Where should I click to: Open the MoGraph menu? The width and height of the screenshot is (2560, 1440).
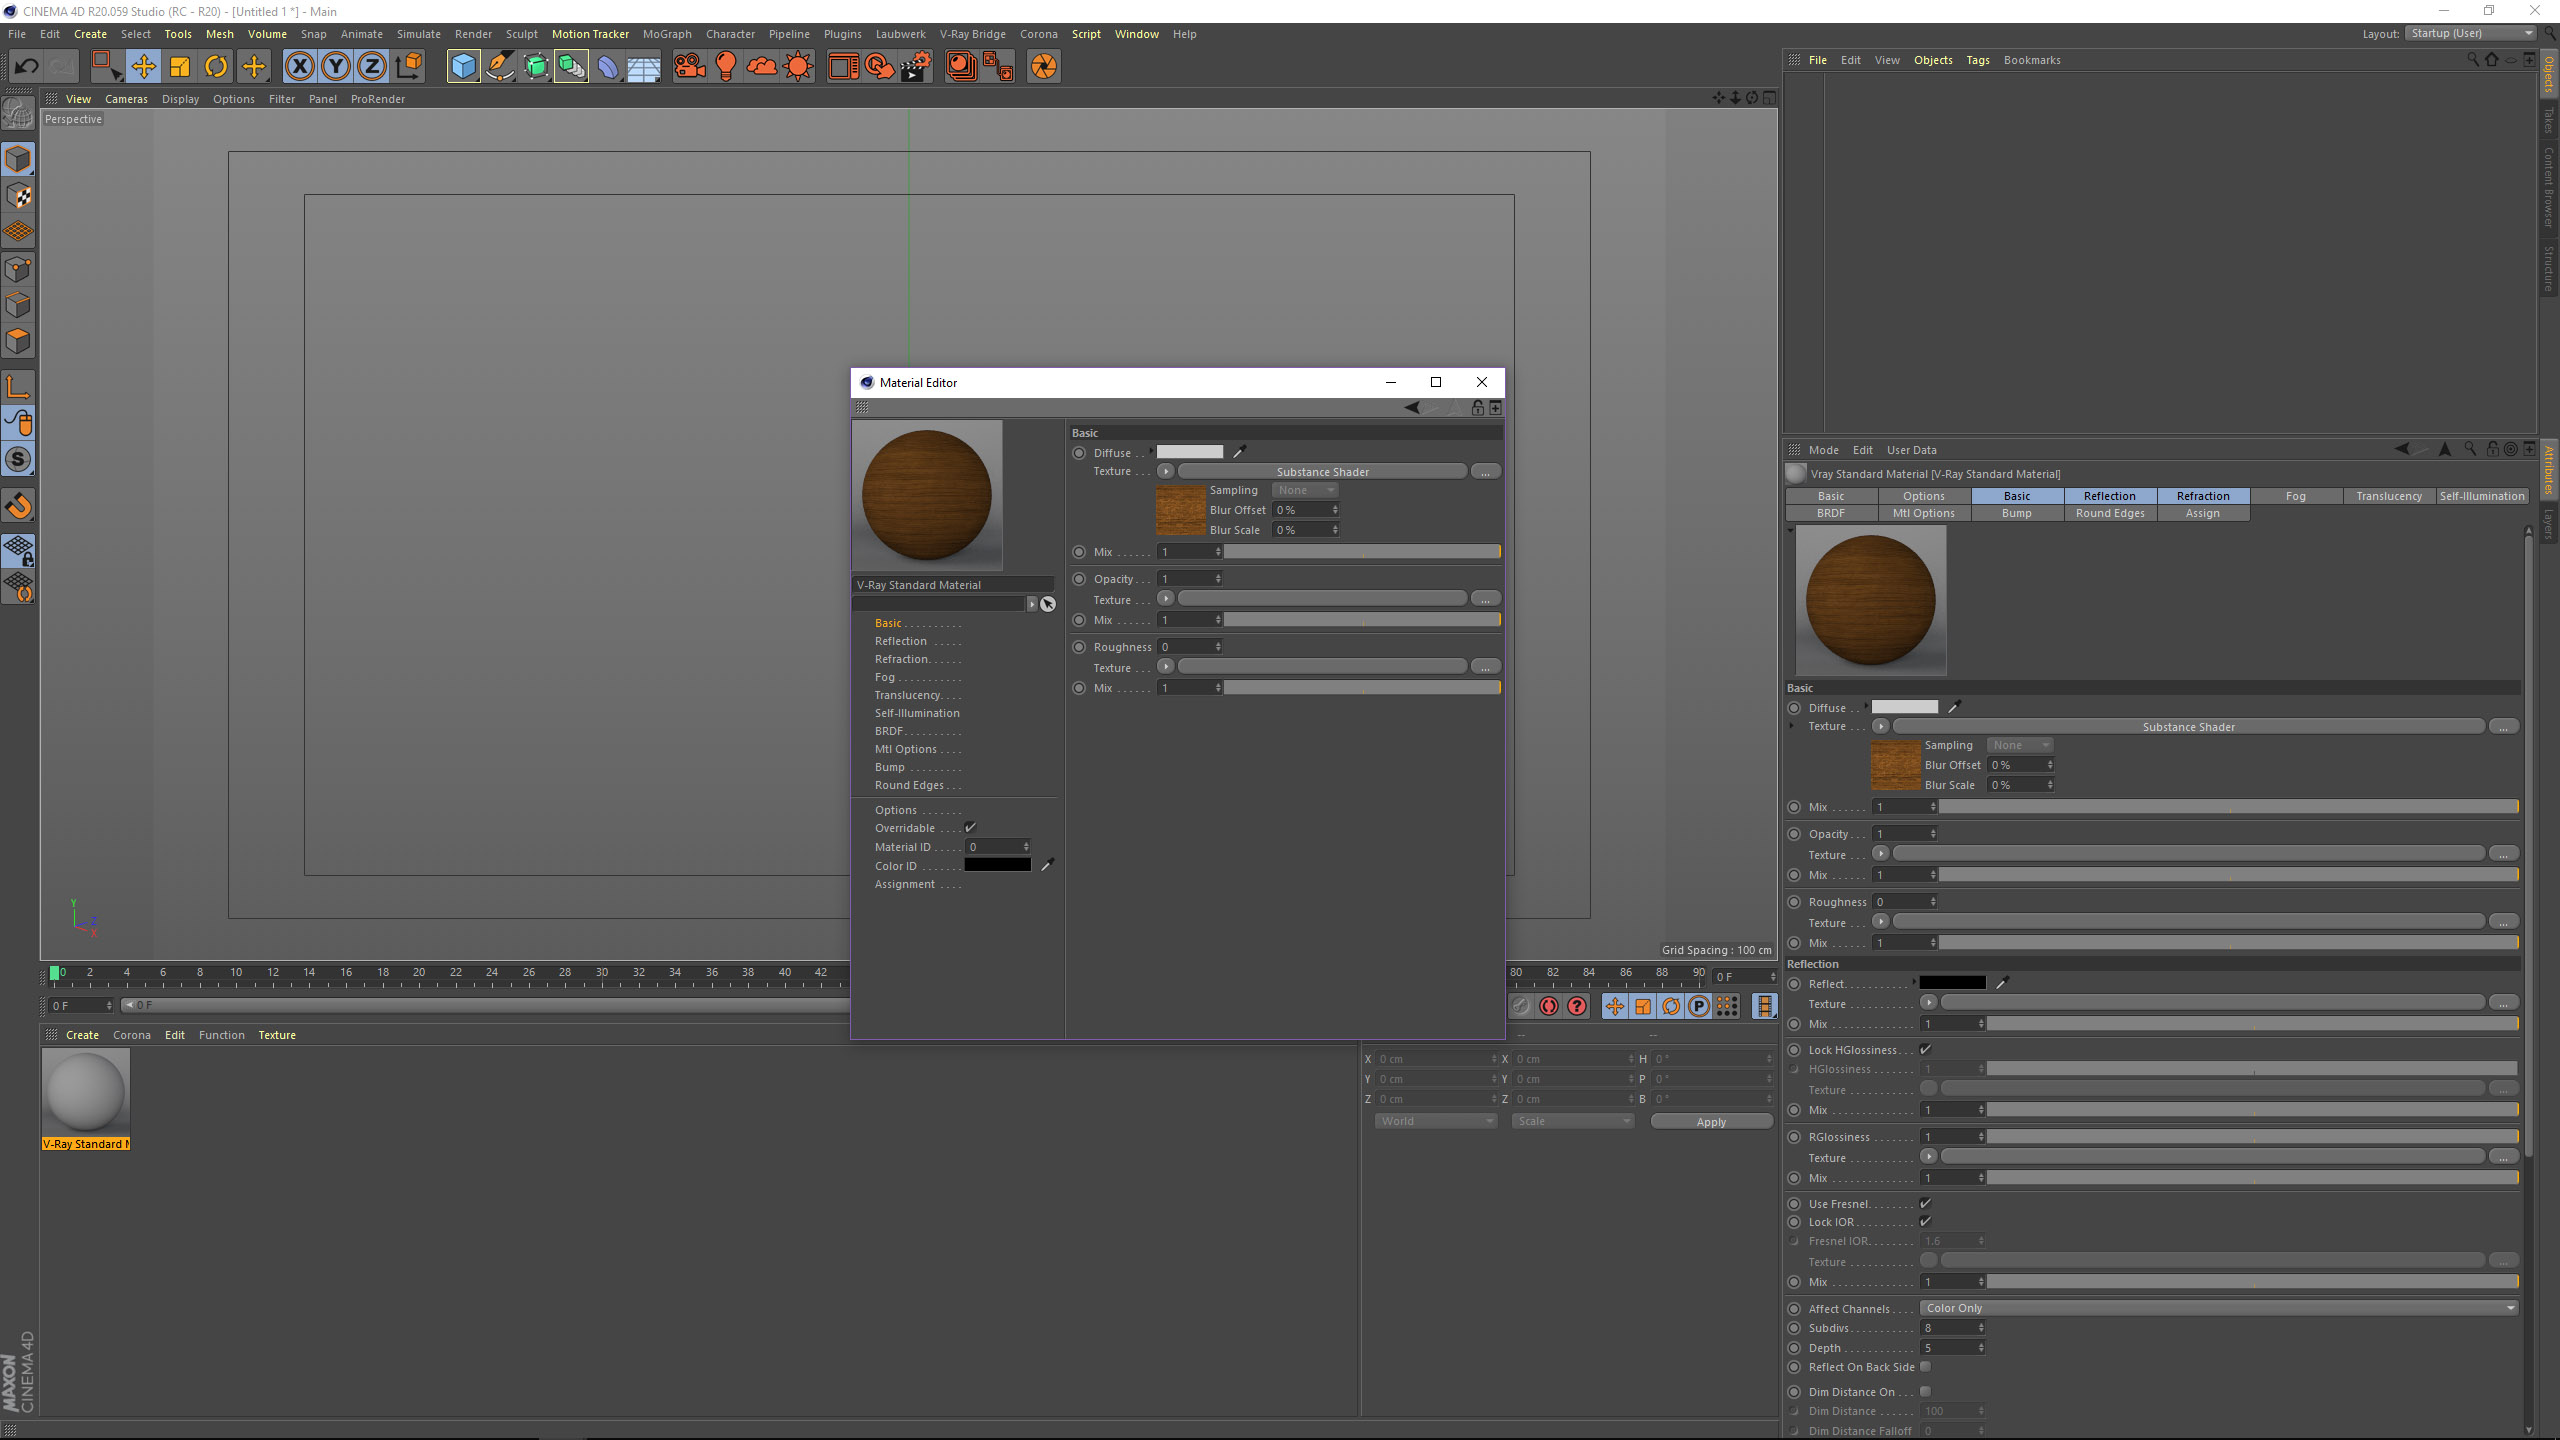(x=666, y=34)
